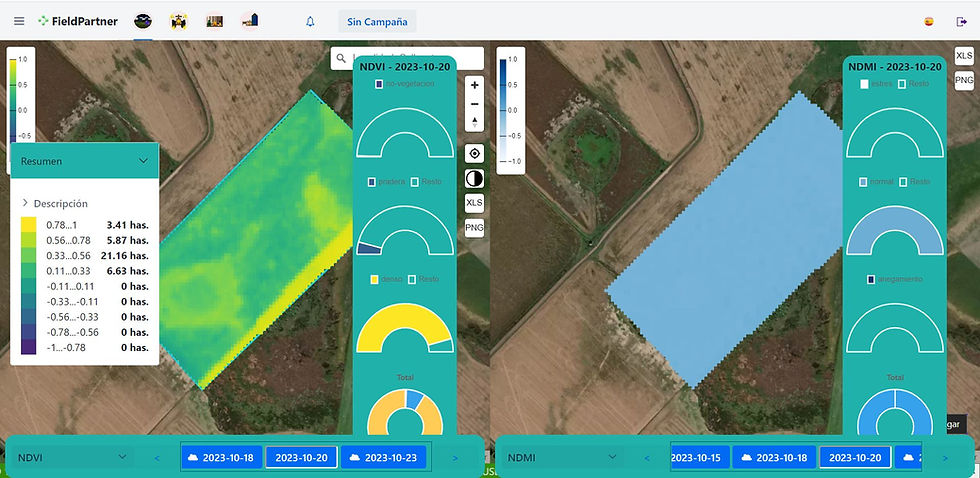Click the yellow 0.78...1 swatch
The image size is (980, 478).
click(29, 225)
